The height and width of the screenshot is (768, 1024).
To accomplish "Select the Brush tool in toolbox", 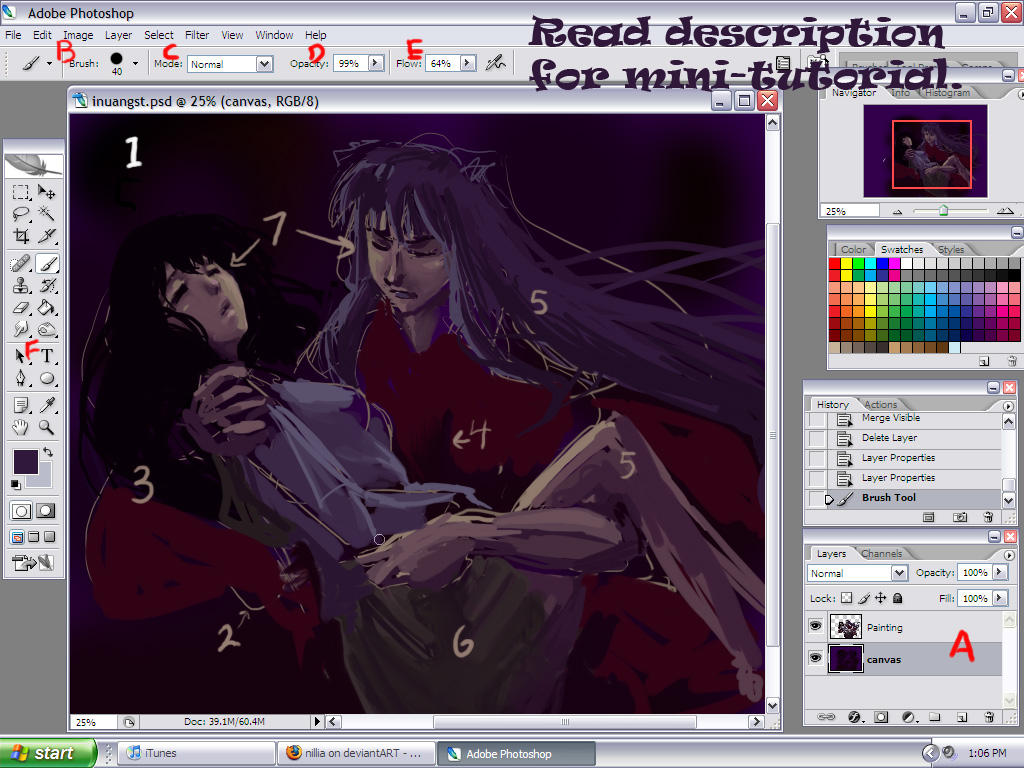I will coord(46,263).
